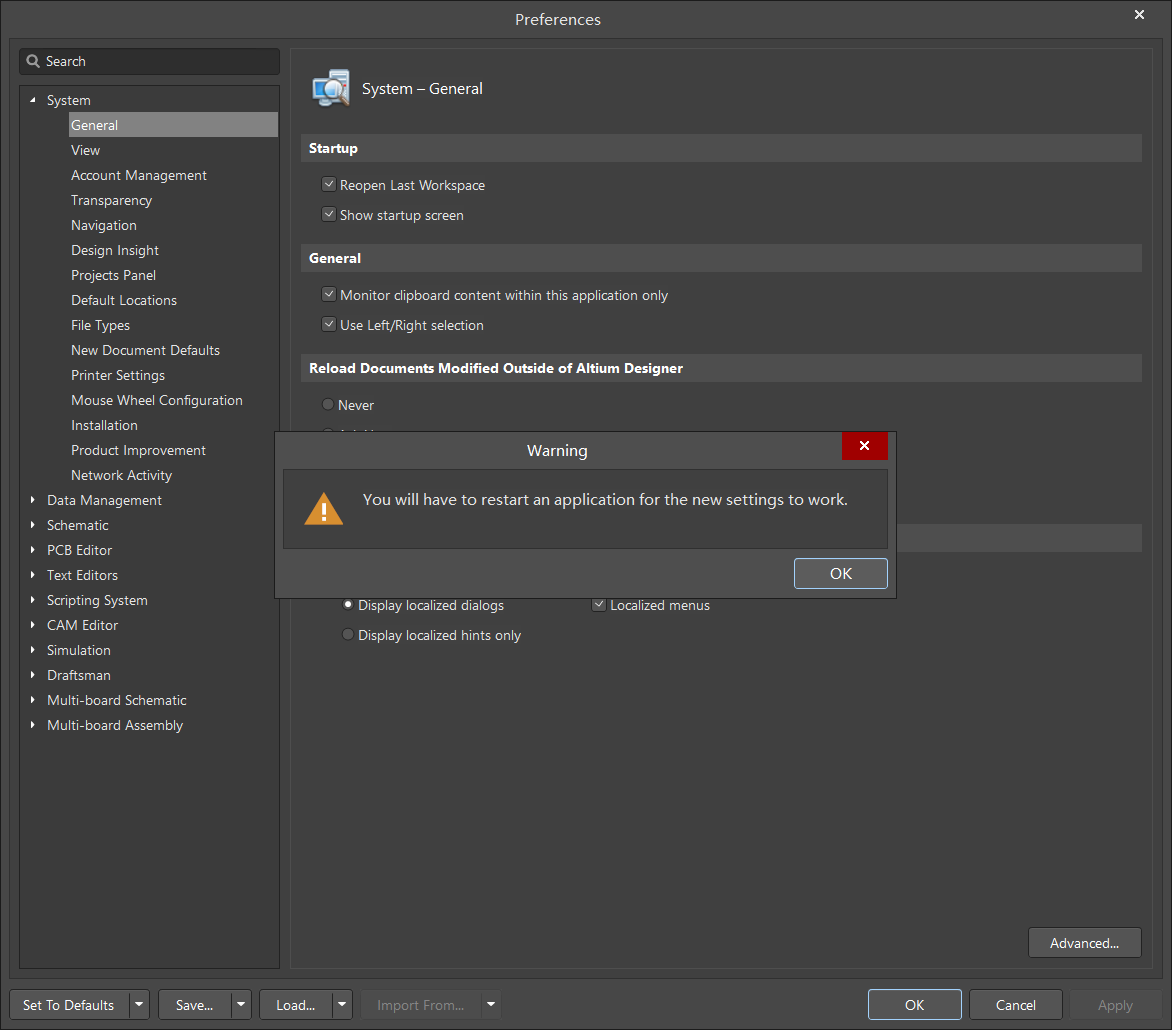
Task: Expand the Schematic node
Action: pyautogui.click(x=33, y=525)
